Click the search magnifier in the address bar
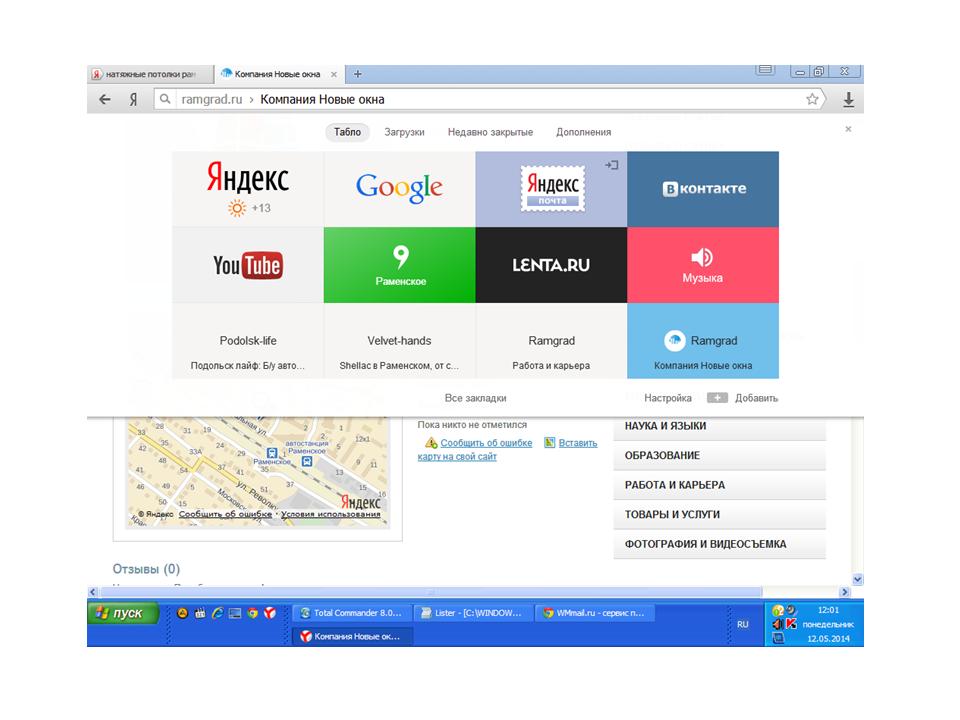 pyautogui.click(x=165, y=99)
